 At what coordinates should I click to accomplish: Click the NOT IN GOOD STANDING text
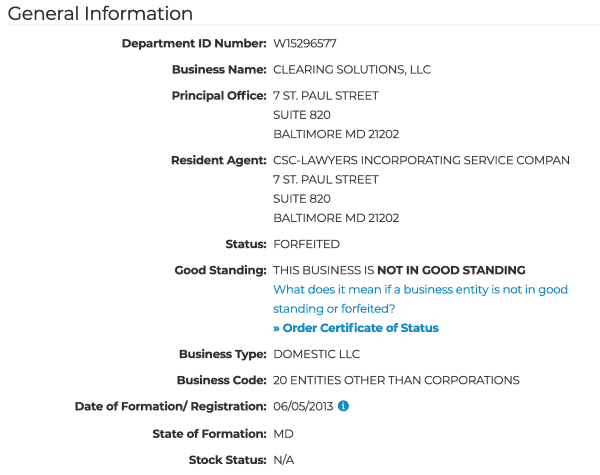point(451,270)
